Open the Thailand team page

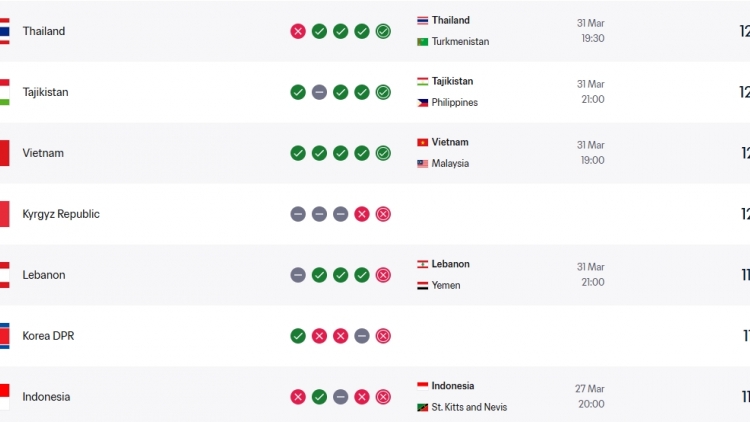tap(44, 31)
